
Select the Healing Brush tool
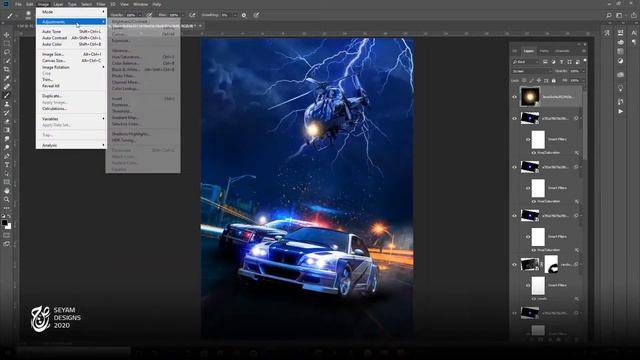(x=7, y=87)
